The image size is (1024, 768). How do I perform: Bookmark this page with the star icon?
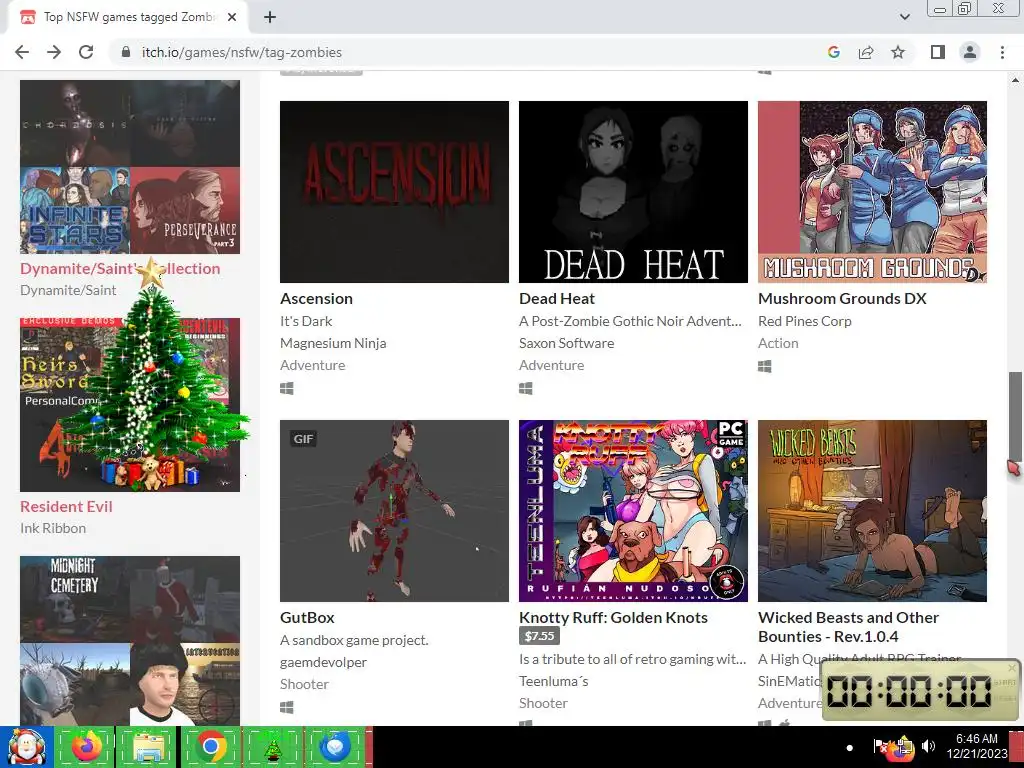898,52
